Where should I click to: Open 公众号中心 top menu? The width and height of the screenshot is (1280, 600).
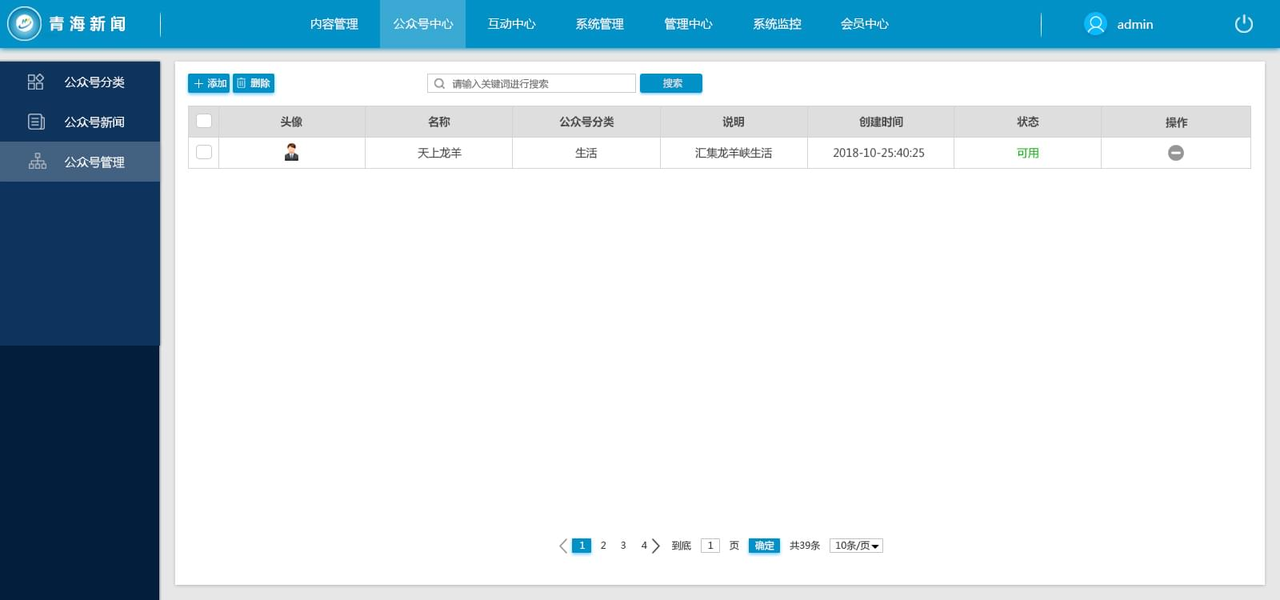click(x=423, y=24)
